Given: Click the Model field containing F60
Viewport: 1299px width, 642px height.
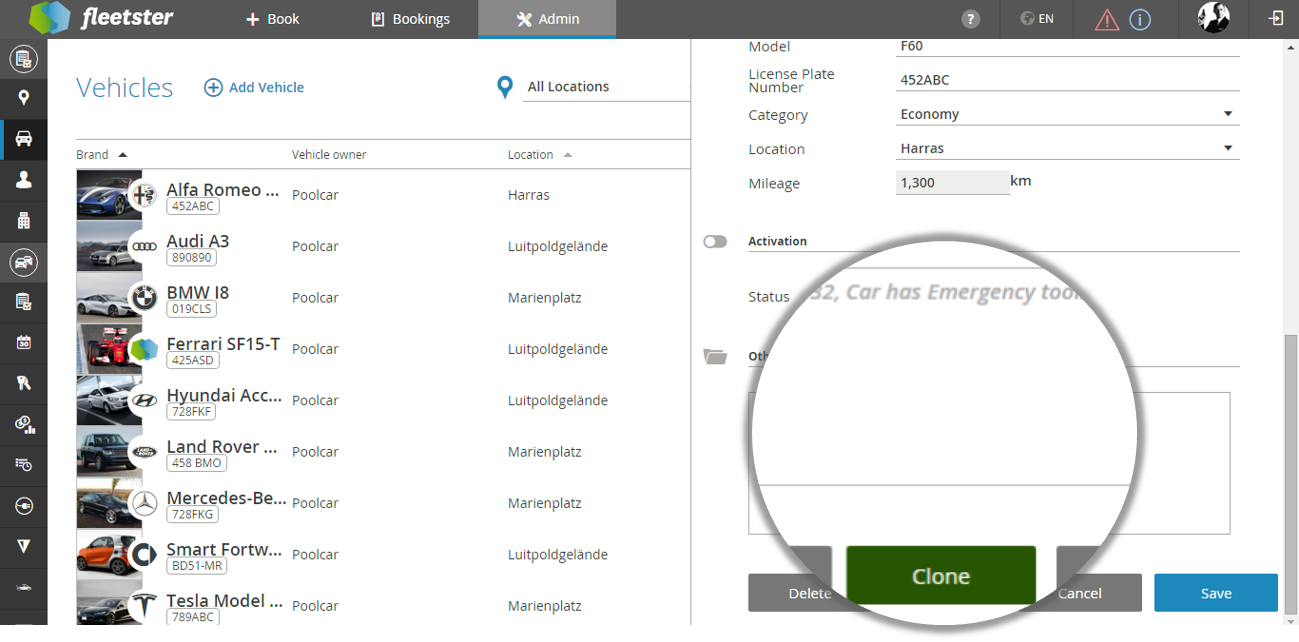Looking at the screenshot, I should click(1068, 47).
